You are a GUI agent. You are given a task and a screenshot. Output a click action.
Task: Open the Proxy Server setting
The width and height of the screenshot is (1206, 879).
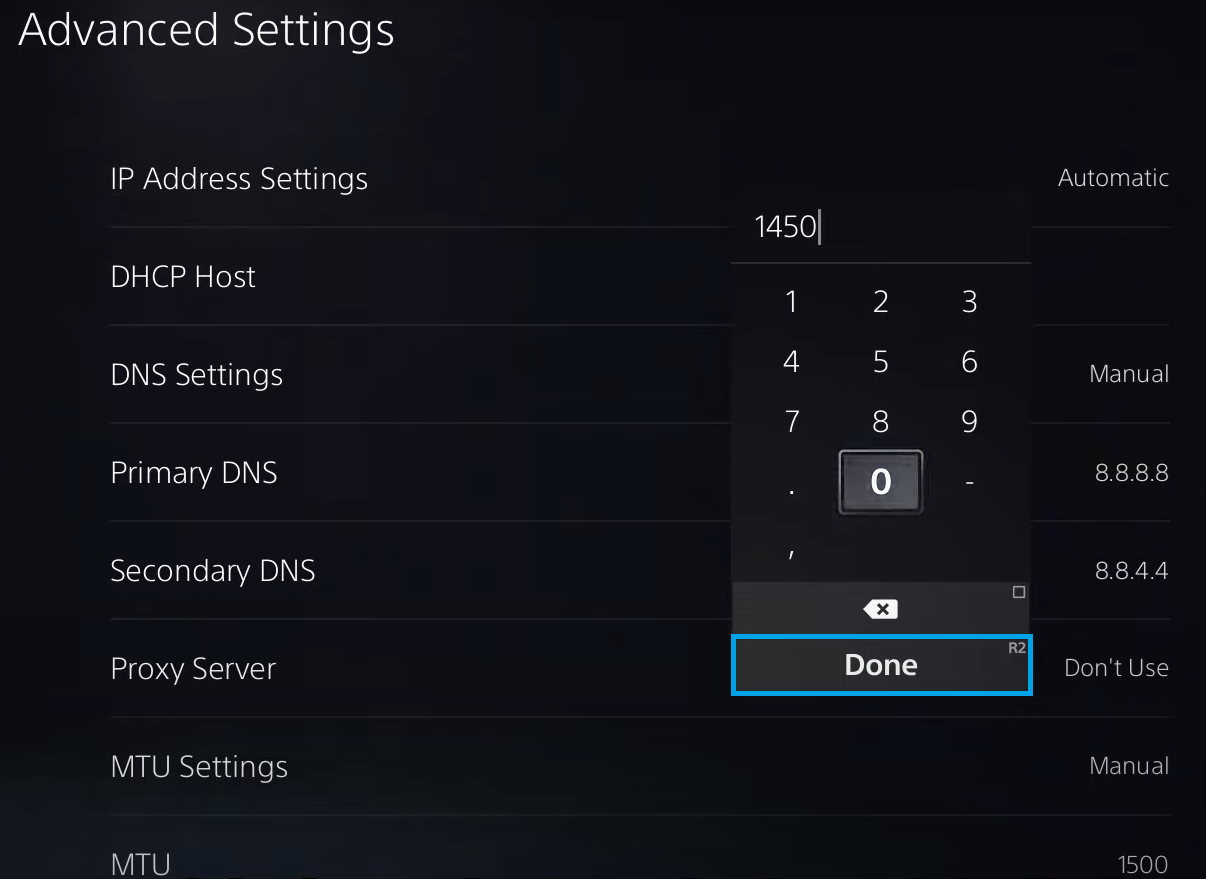pos(193,669)
